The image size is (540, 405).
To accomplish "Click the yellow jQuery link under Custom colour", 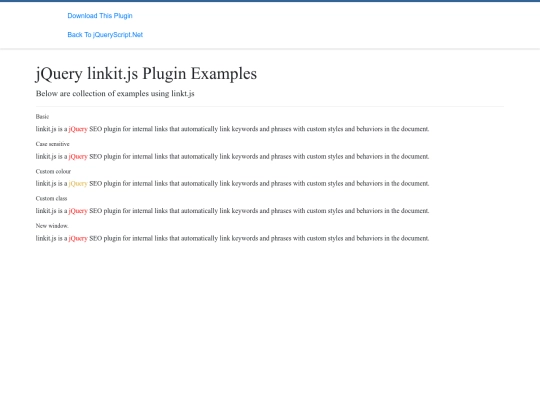I will pos(78,184).
